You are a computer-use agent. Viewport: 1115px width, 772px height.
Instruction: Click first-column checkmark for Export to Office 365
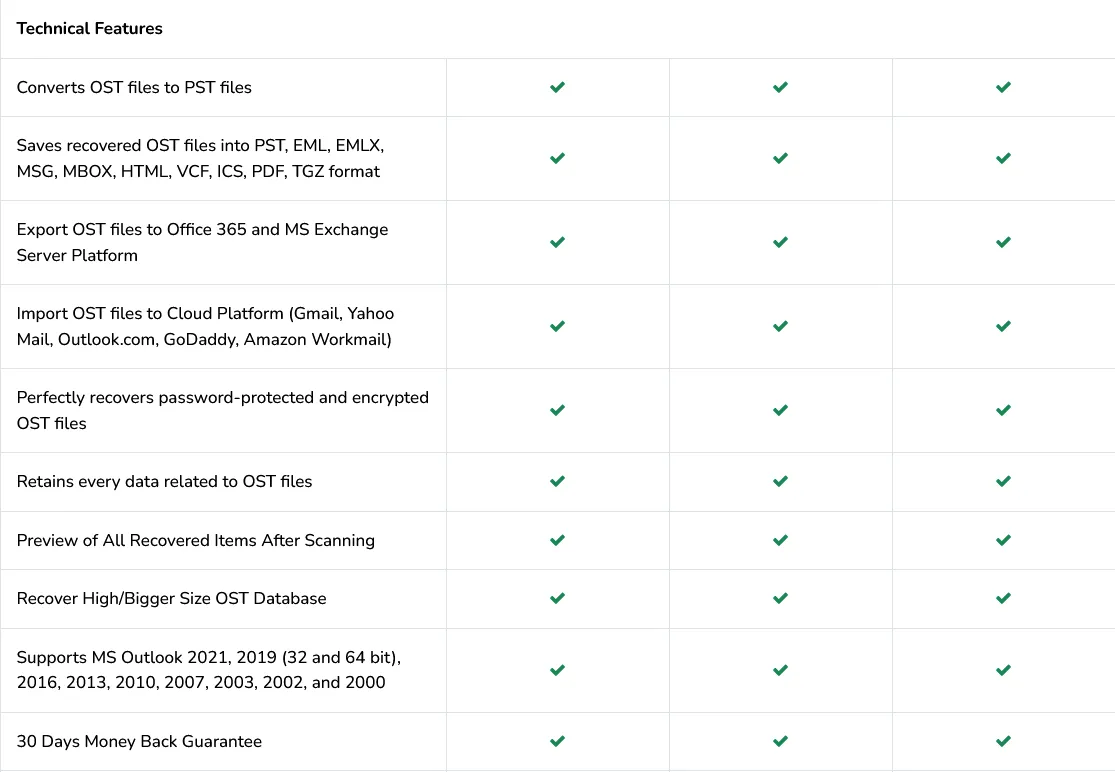click(558, 242)
